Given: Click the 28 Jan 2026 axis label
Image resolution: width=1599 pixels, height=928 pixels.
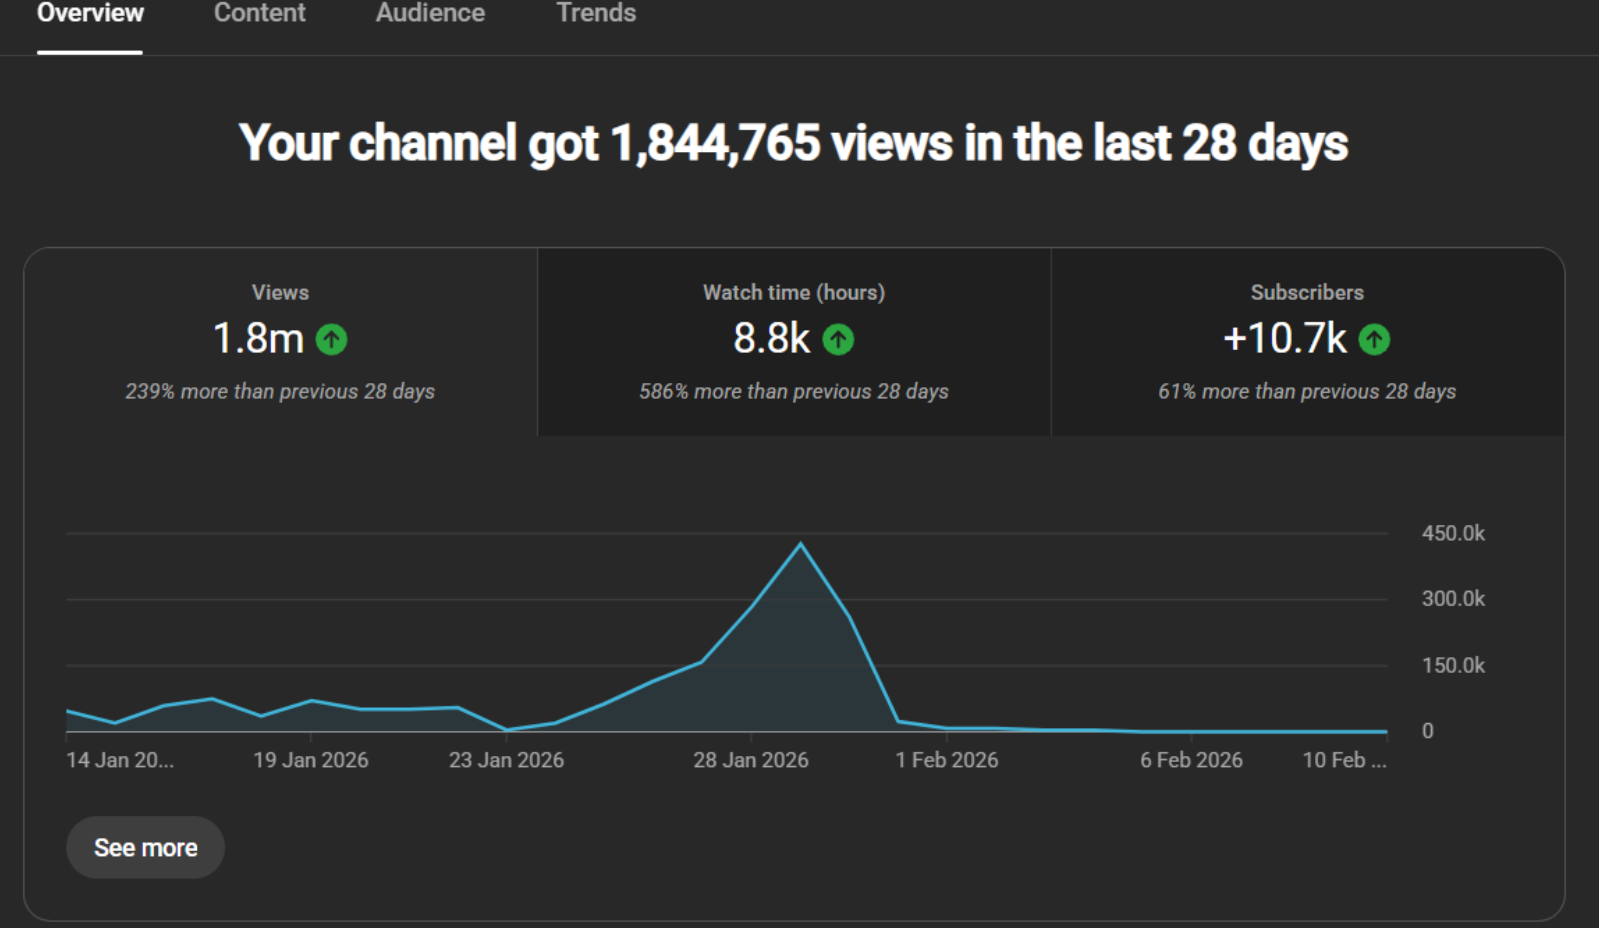Looking at the screenshot, I should pyautogui.click(x=751, y=760).
